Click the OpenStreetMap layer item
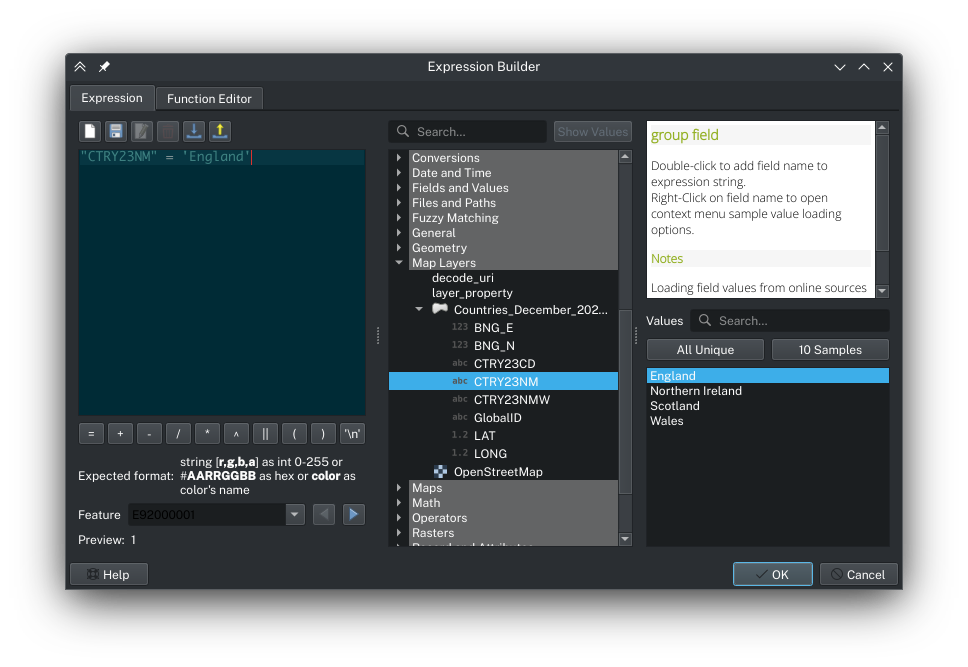Screen dimensions: 968x667 pyautogui.click(x=497, y=472)
